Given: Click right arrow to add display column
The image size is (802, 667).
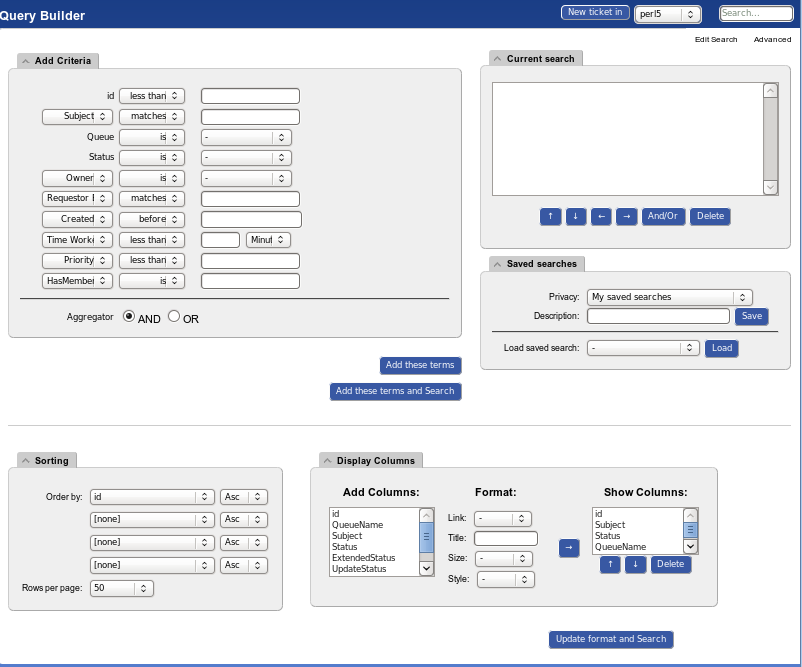Looking at the screenshot, I should pos(569,548).
